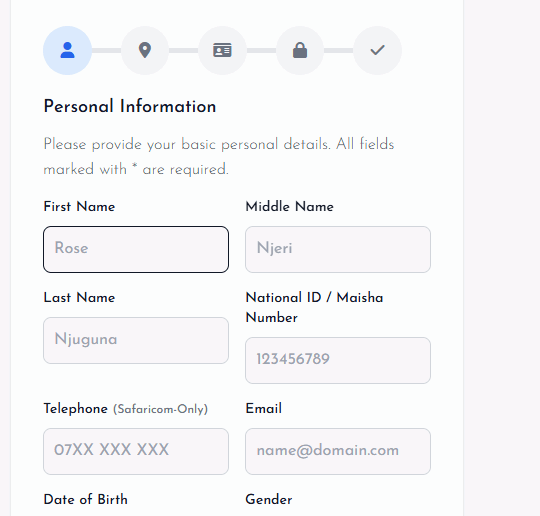
Task: Click the Personal Information heading
Action: (130, 106)
